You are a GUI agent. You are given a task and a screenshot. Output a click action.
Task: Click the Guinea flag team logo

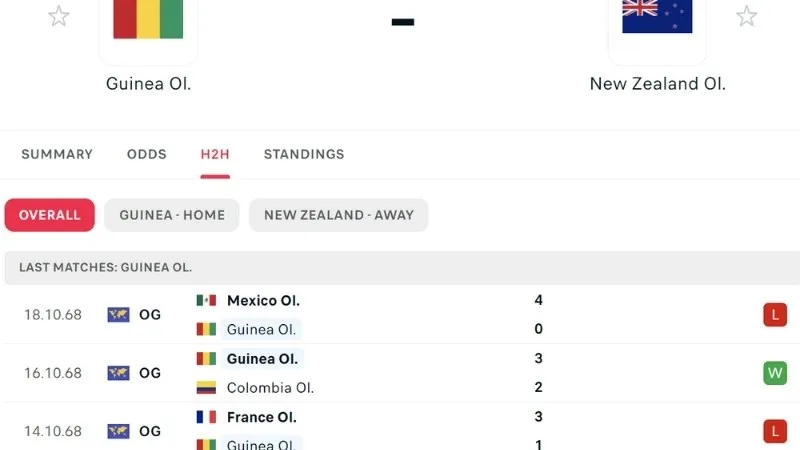(148, 20)
